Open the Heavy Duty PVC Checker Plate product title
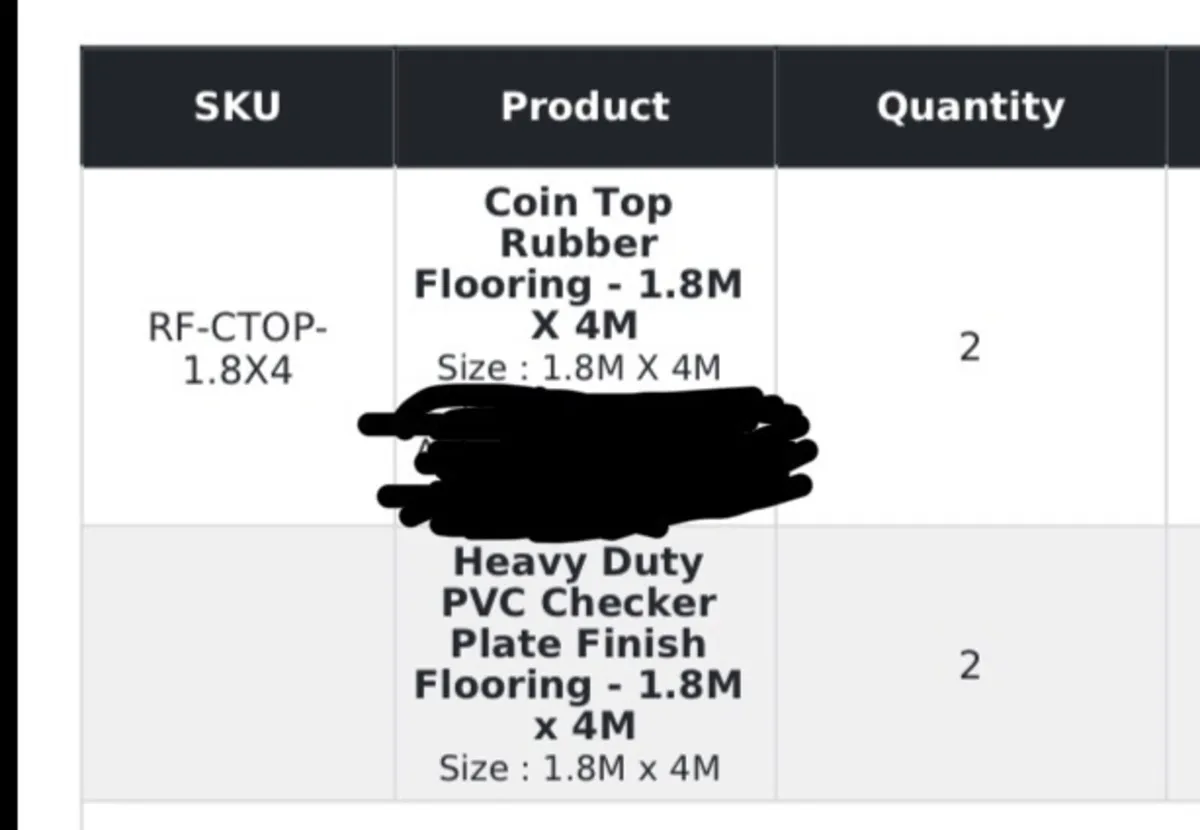The image size is (1200, 830). 579,643
